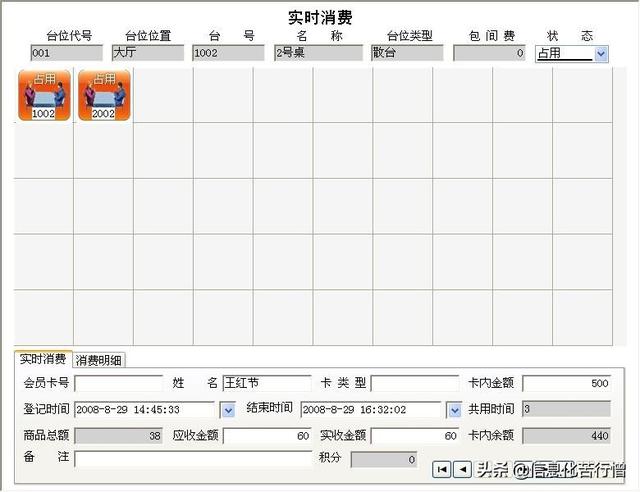The width and height of the screenshot is (640, 492).
Task: Click the 共用时间 label
Action: (491, 409)
